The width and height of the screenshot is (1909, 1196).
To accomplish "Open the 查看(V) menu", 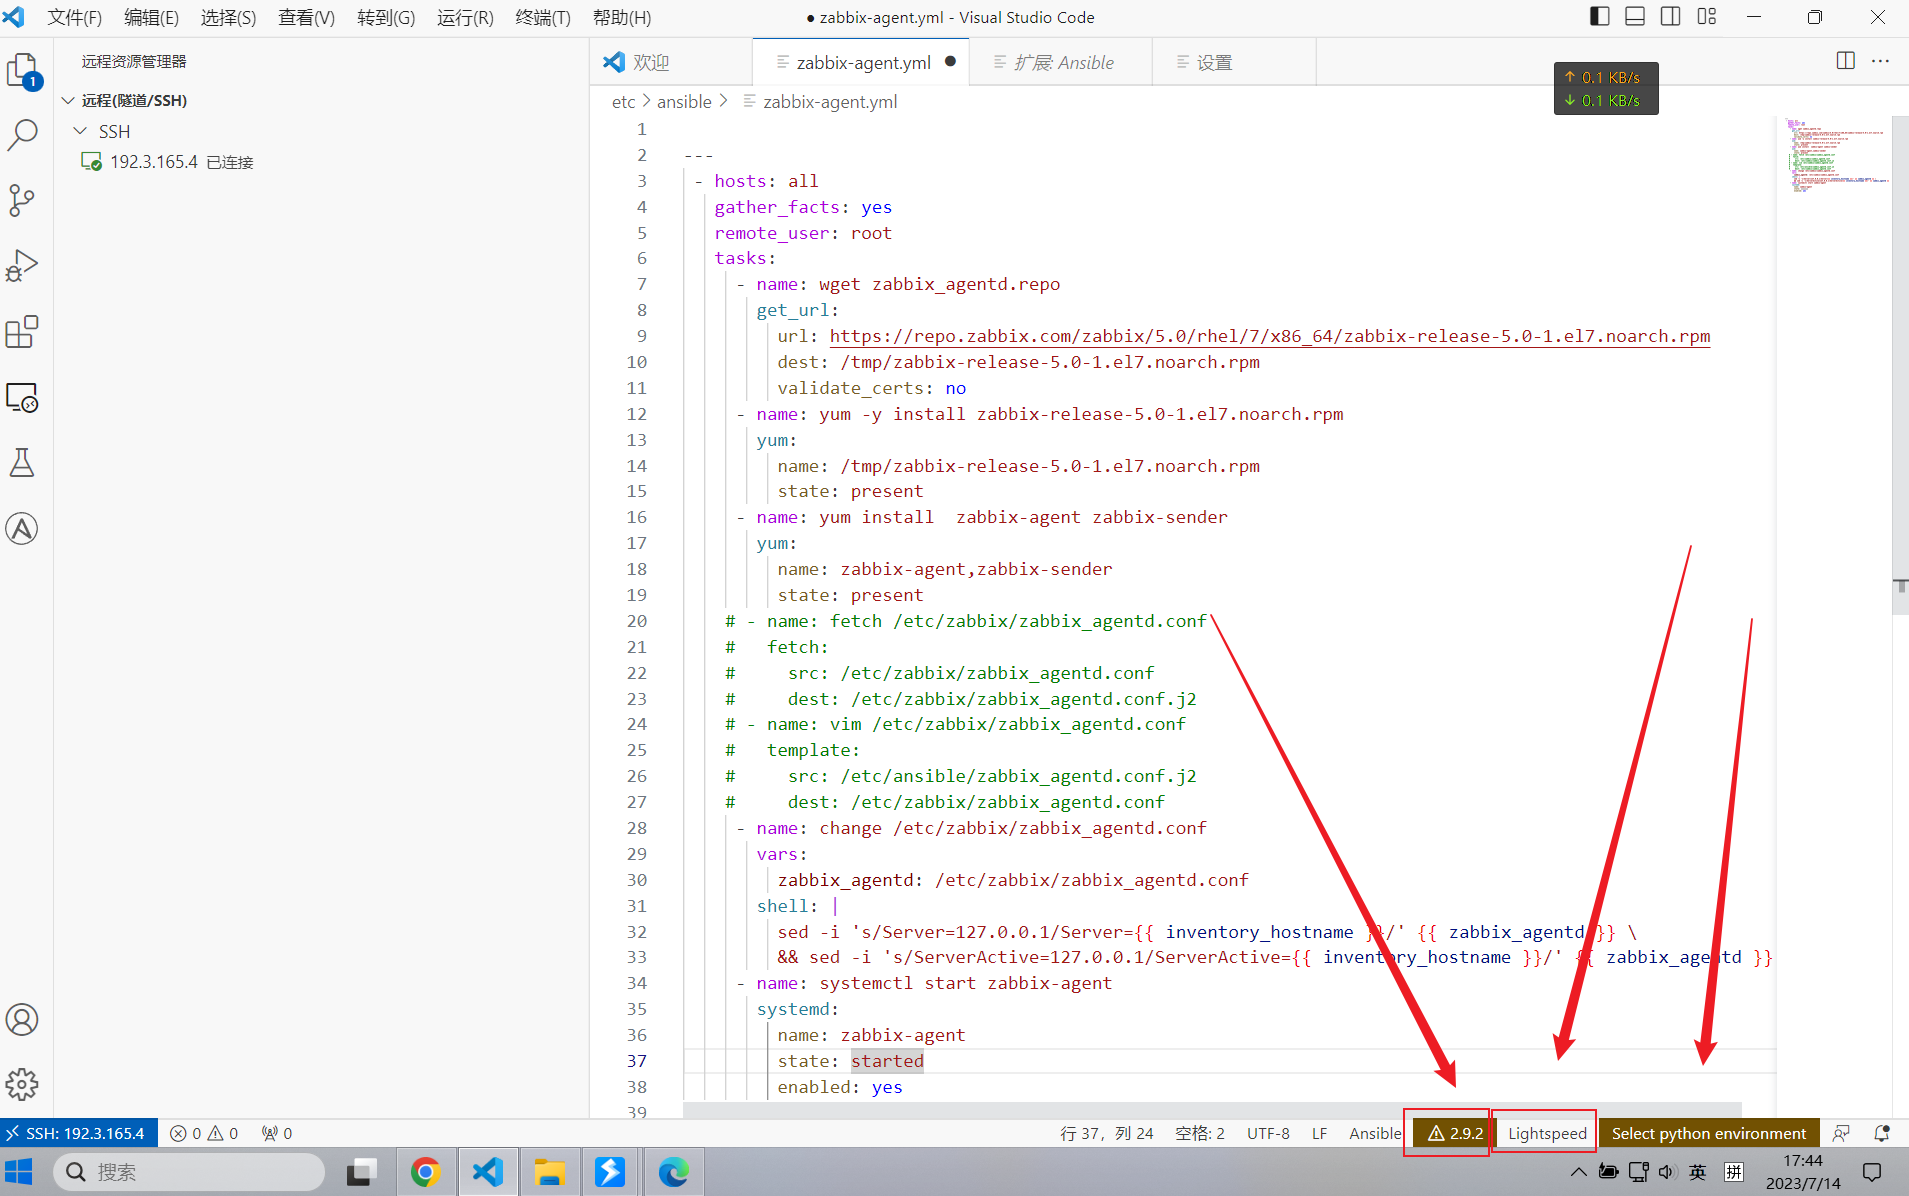I will (x=306, y=17).
